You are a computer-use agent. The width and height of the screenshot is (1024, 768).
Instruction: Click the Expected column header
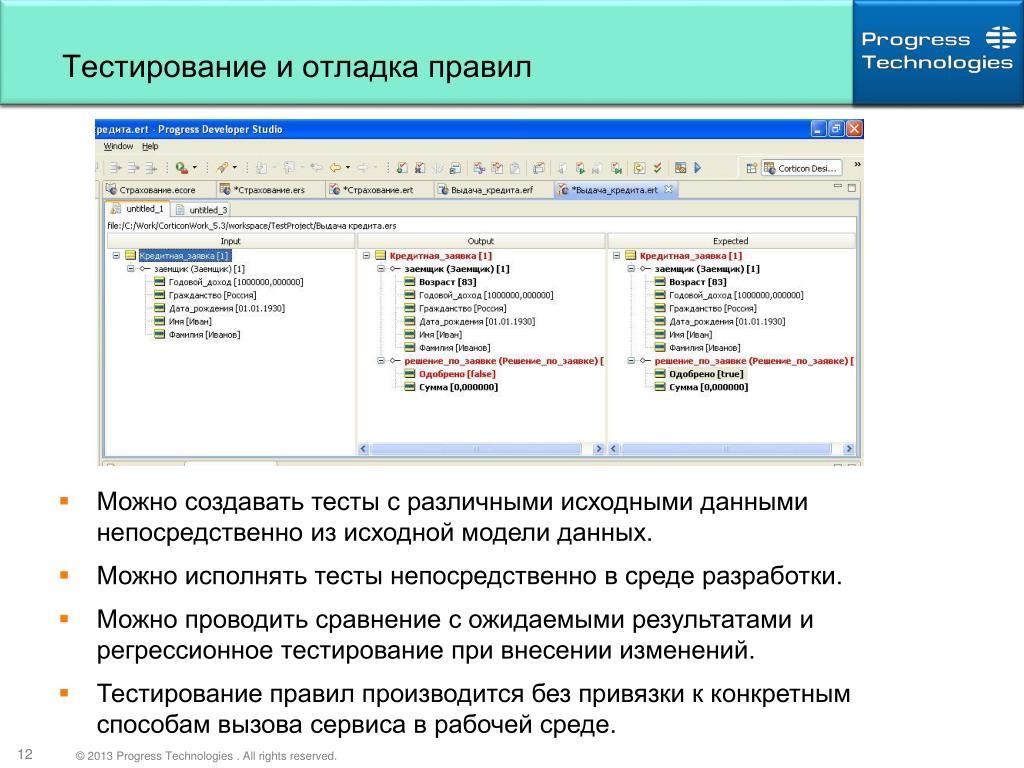(x=730, y=241)
